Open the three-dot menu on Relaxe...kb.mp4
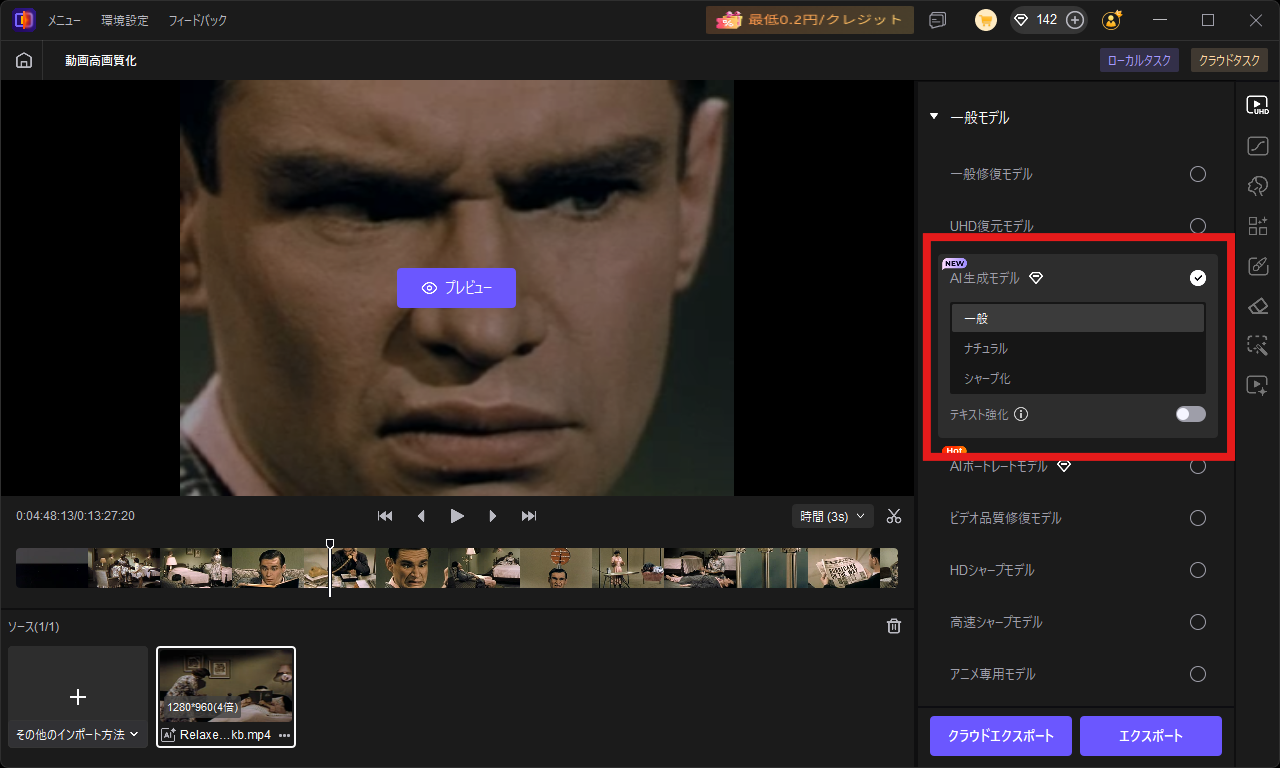Image resolution: width=1280 pixels, height=768 pixels. tap(284, 735)
